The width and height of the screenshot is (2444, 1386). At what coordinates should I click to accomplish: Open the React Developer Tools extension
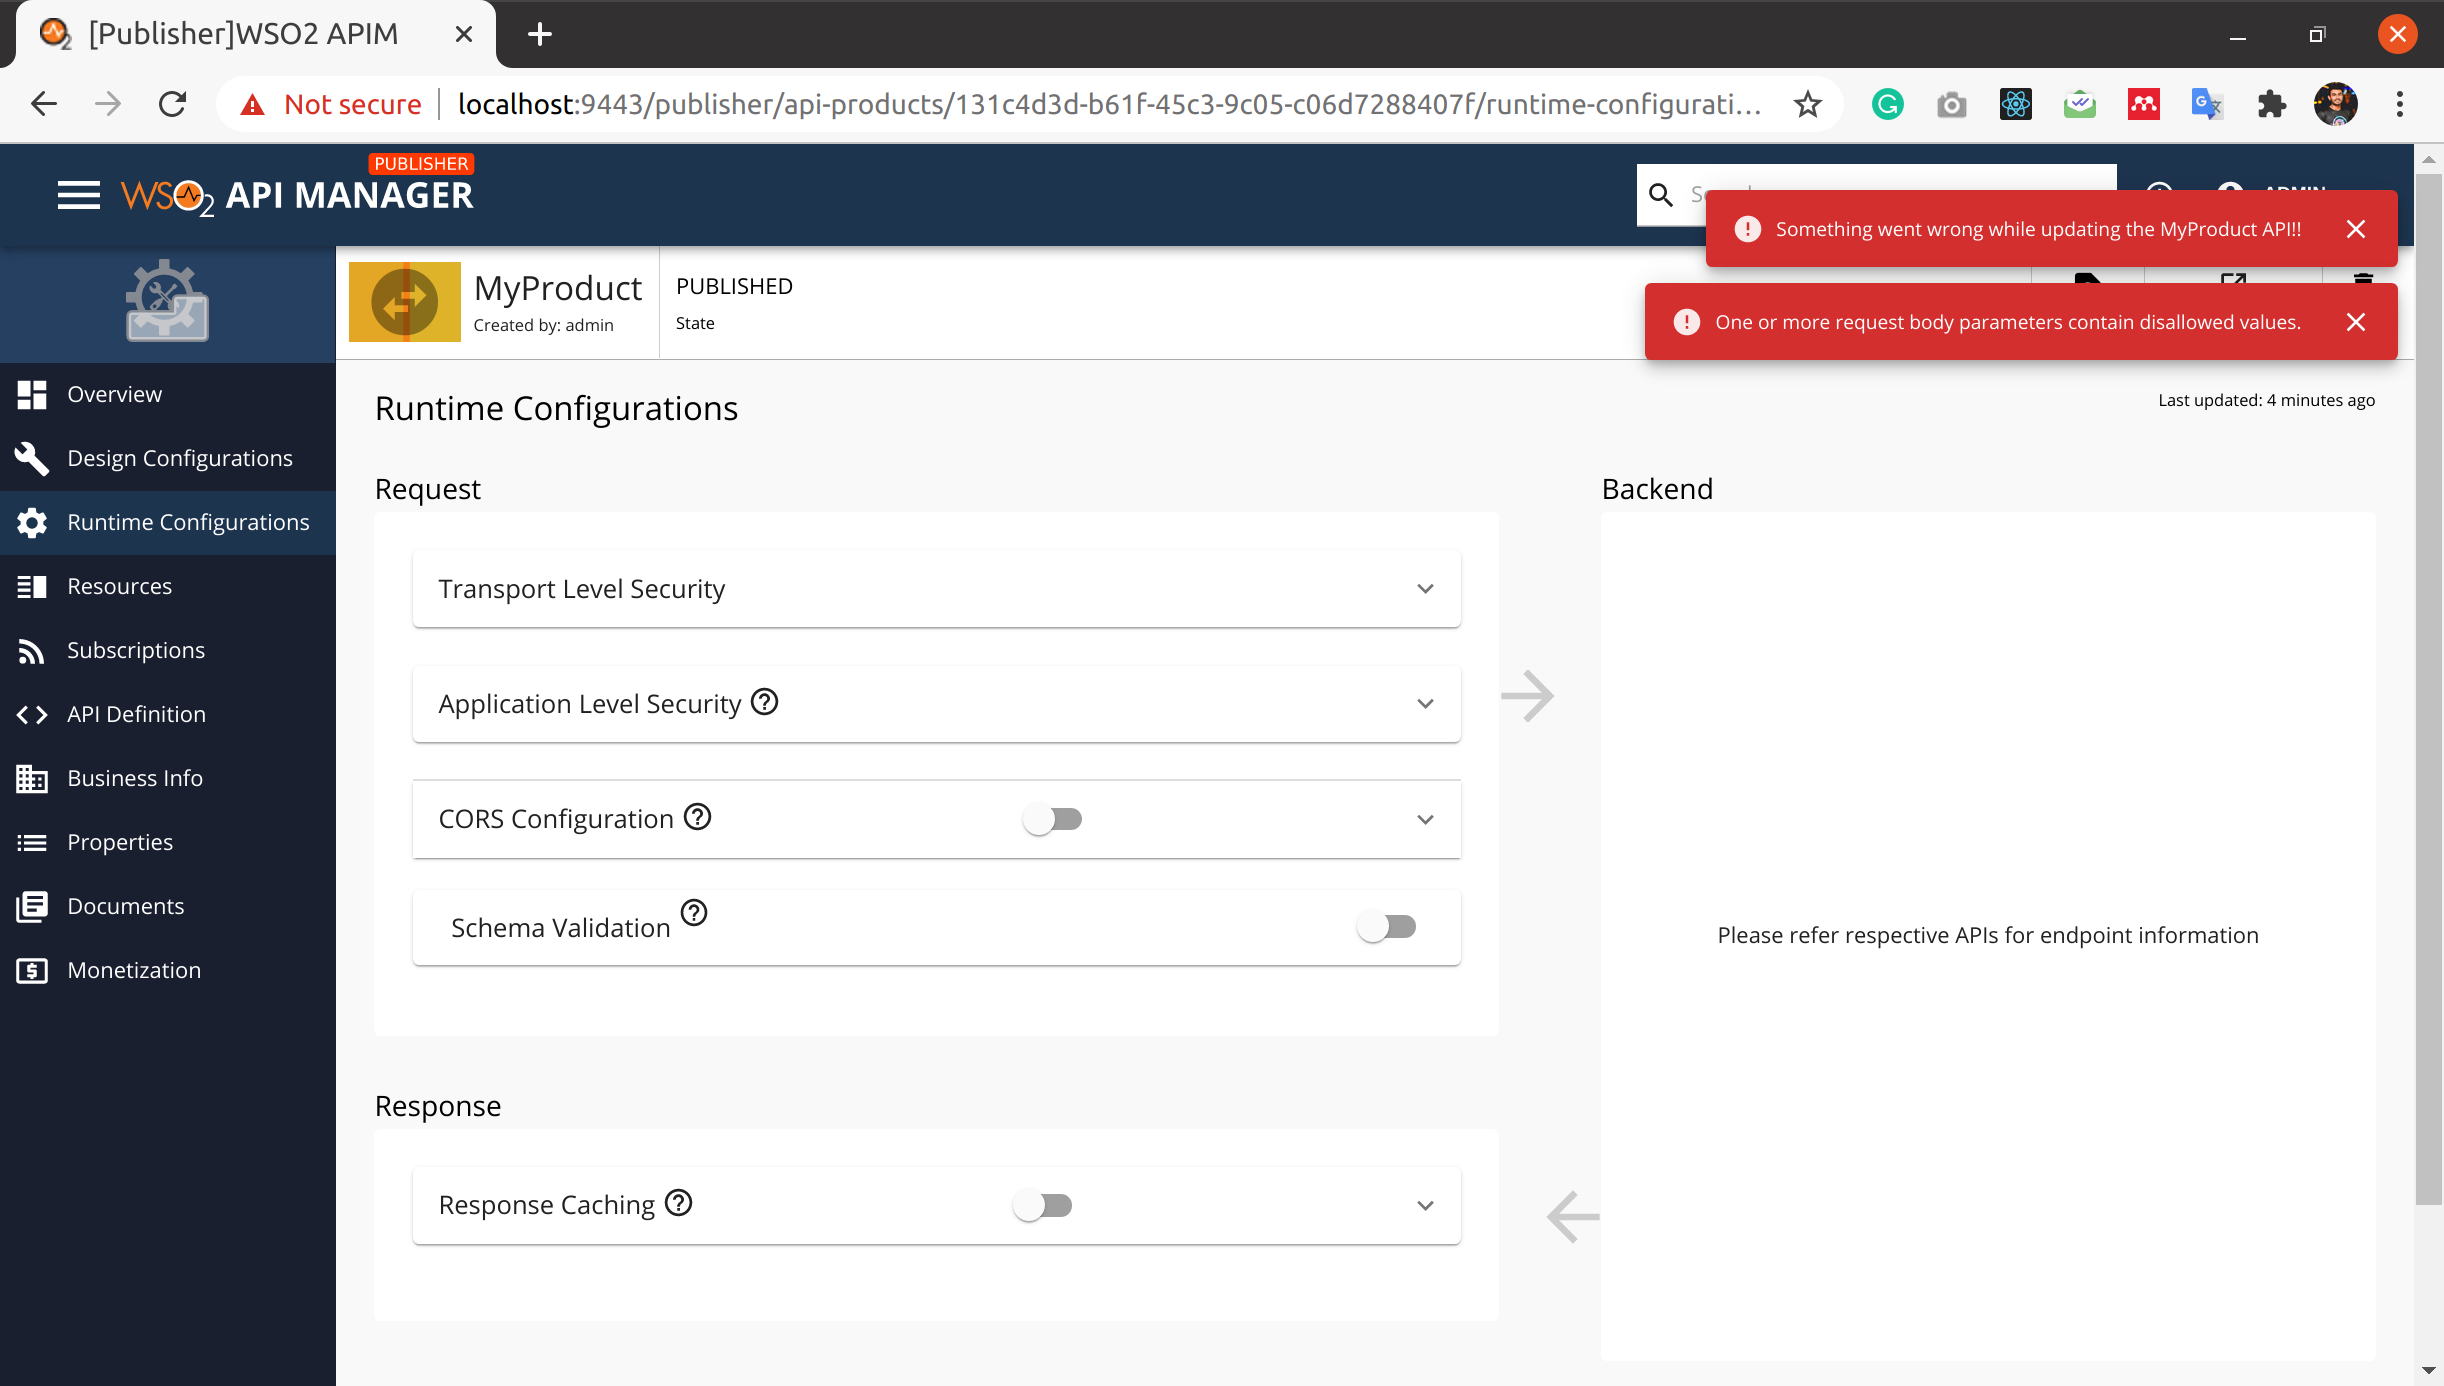point(2016,104)
